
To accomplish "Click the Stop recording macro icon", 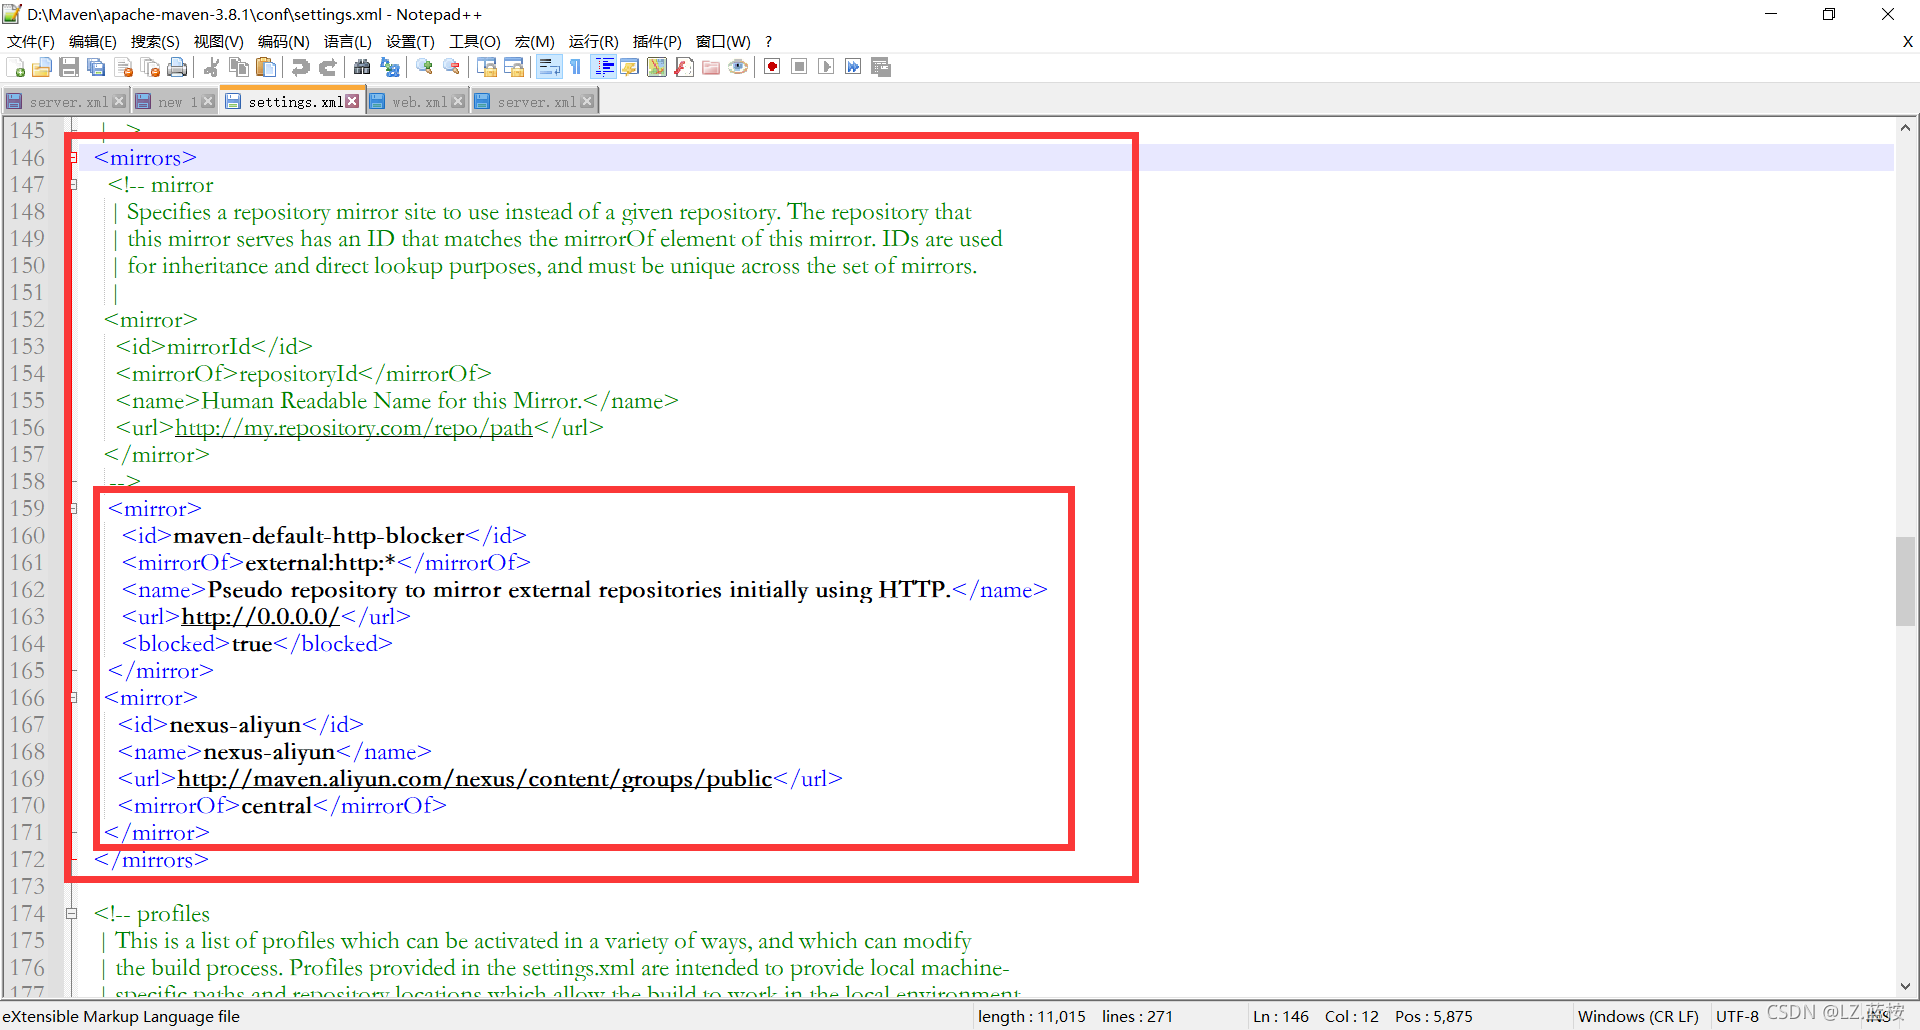I will [x=799, y=67].
